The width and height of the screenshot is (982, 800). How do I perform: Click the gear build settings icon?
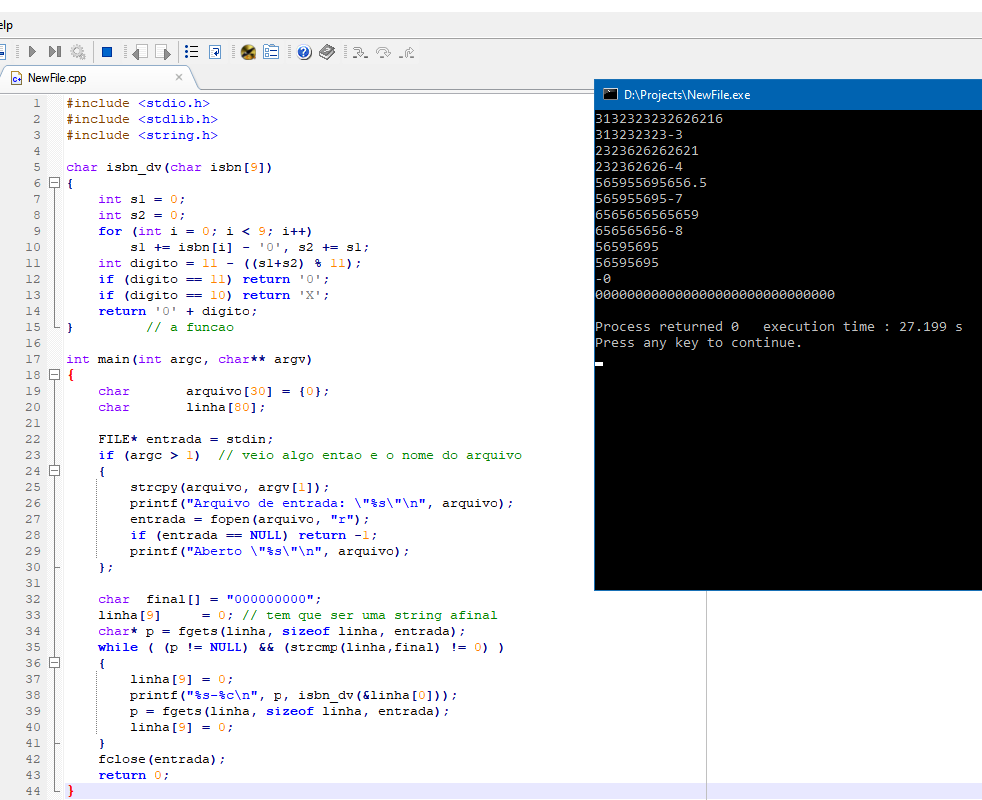(x=78, y=52)
